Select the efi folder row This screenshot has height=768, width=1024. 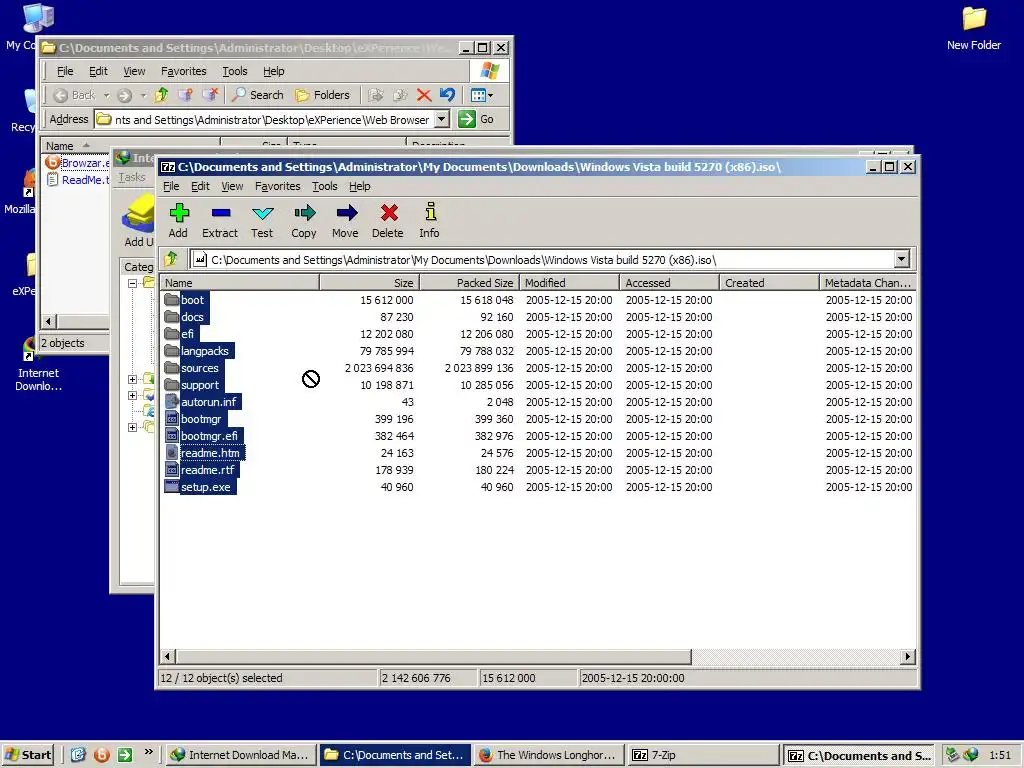[538, 334]
